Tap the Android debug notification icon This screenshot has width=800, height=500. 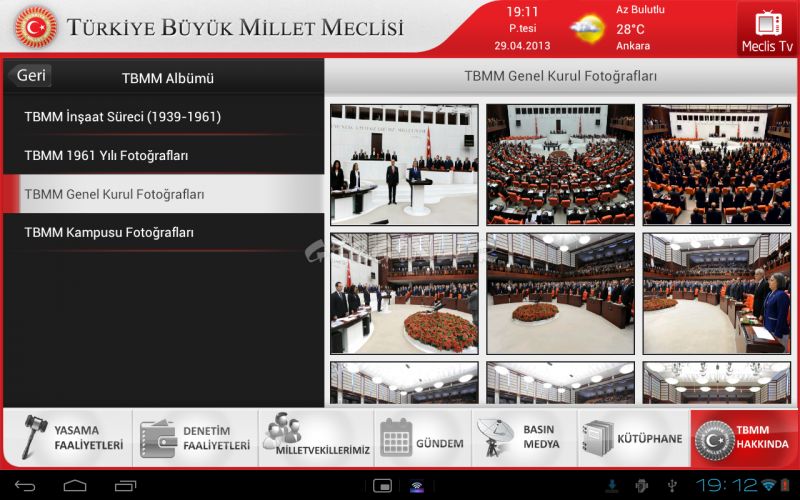641,486
